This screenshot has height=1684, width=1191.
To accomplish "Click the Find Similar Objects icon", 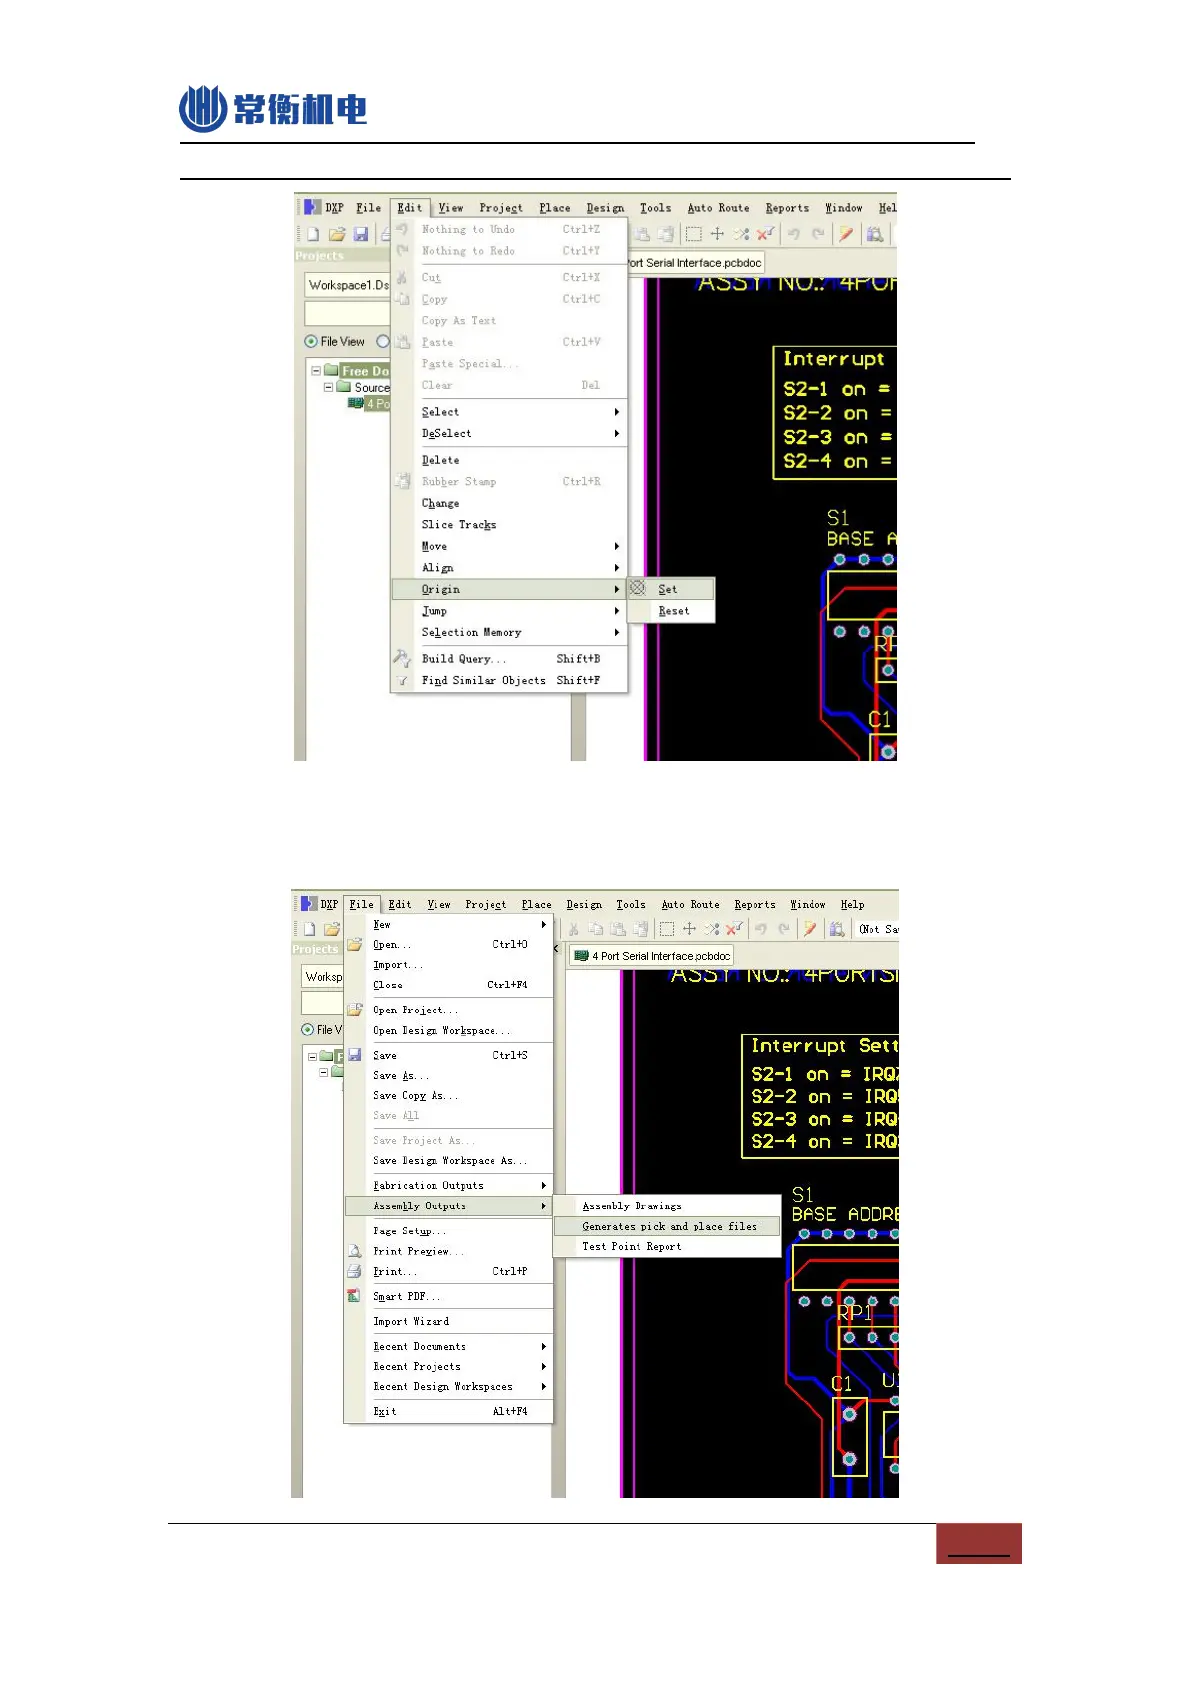I will pyautogui.click(x=402, y=680).
